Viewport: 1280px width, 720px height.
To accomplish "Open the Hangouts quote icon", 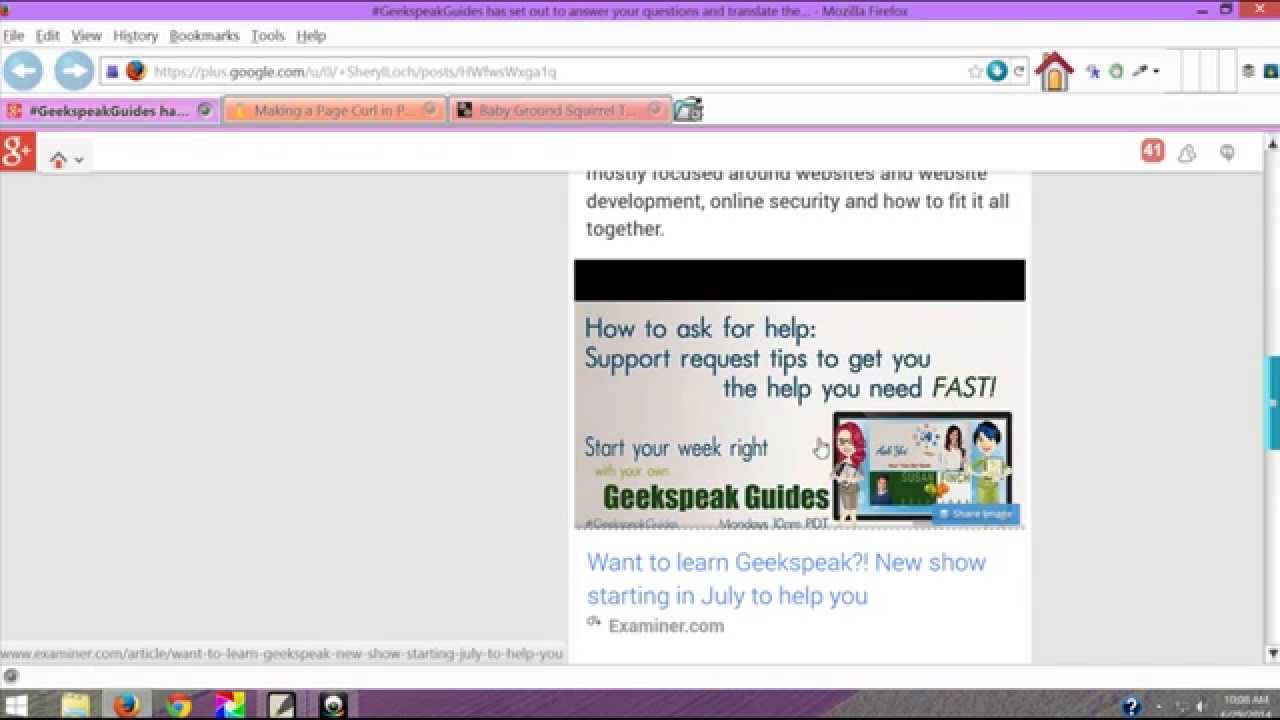I will (x=1227, y=153).
